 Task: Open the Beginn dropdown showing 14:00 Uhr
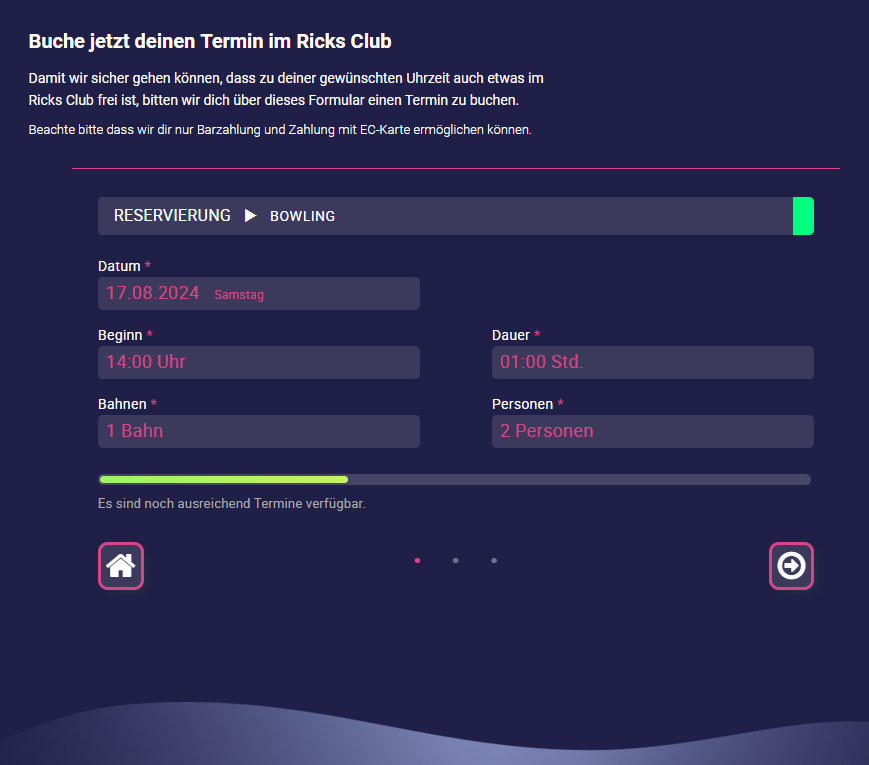coord(258,362)
